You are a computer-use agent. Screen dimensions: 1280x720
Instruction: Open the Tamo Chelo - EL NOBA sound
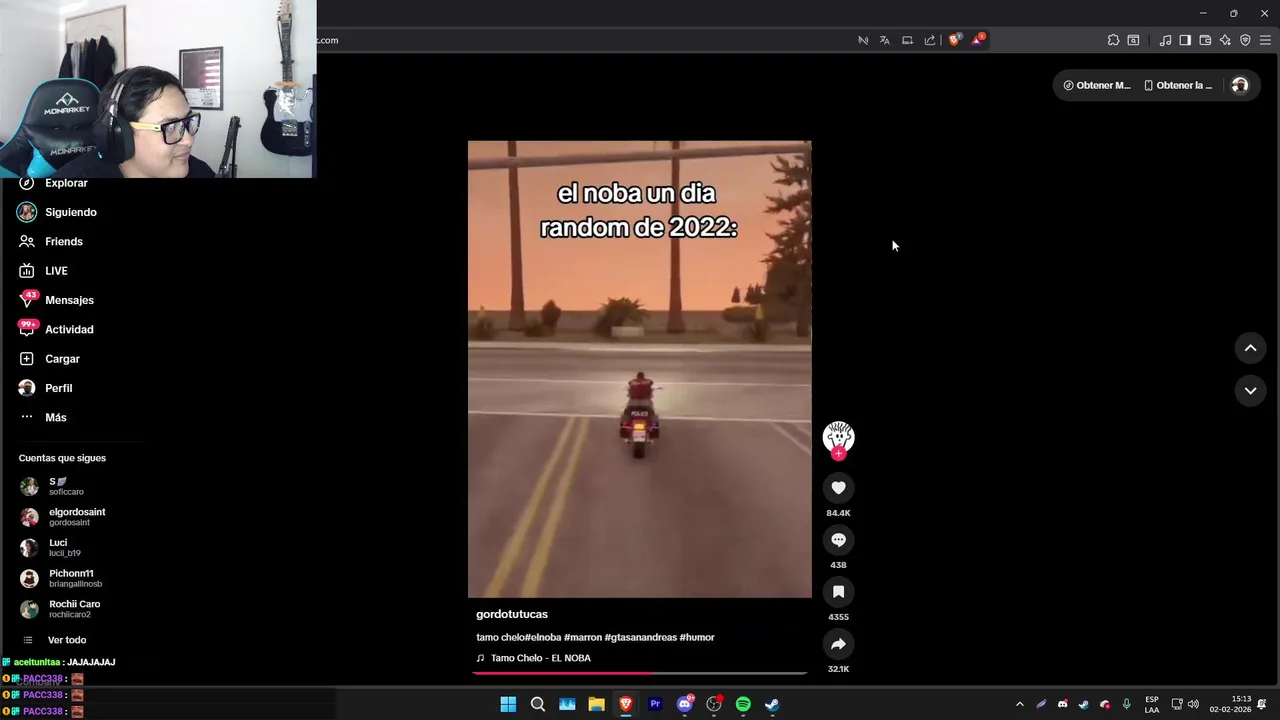[x=540, y=658]
